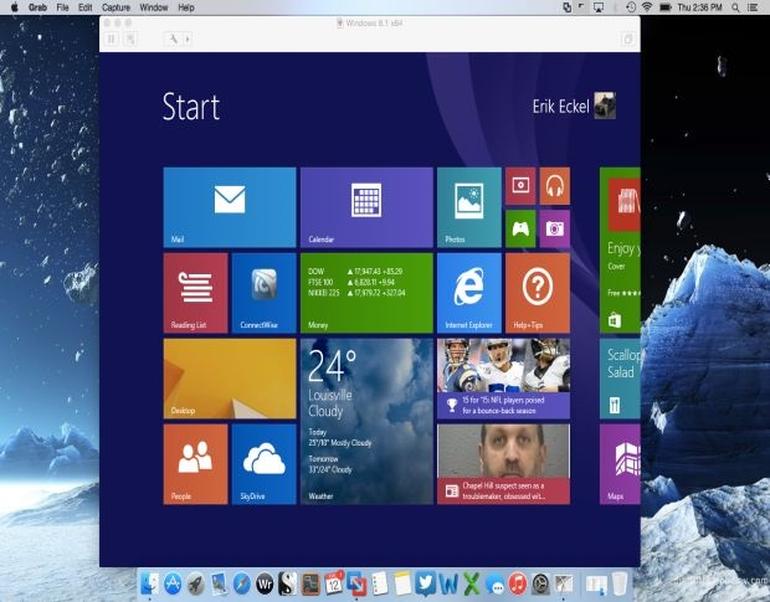
Task: Open the Reading List tile
Action: 195,293
